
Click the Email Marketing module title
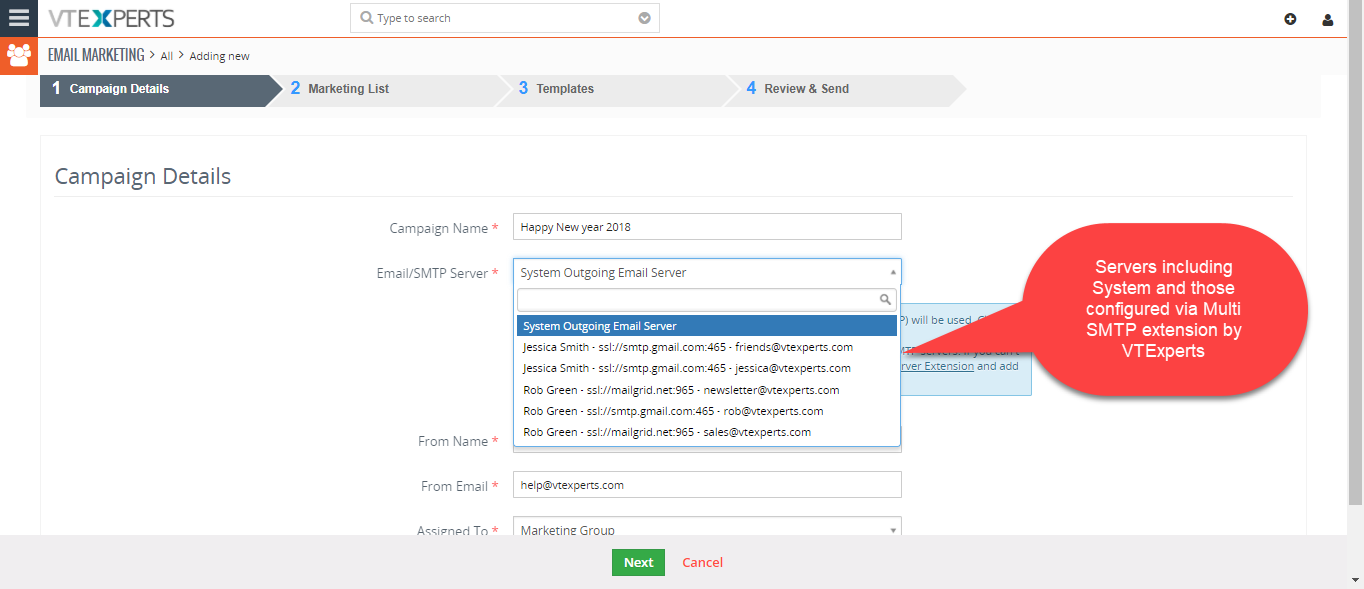point(96,55)
